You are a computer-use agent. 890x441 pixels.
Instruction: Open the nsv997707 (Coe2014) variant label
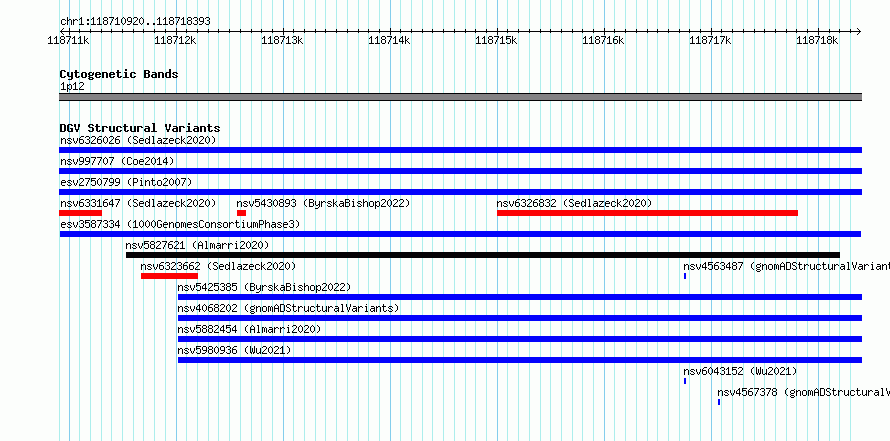coord(117,161)
